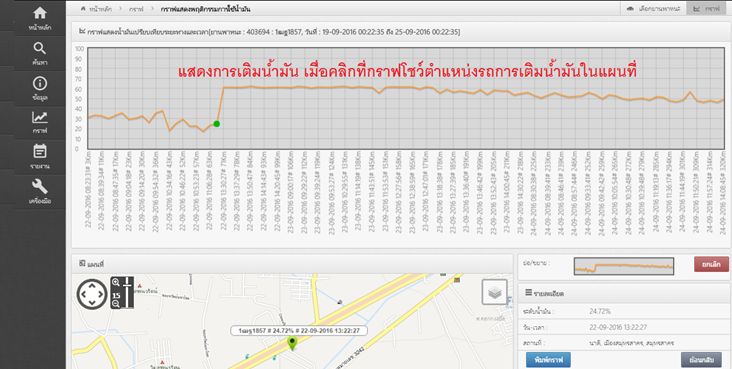This screenshot has height=369, width=732.
Task: Click the vehicle tooltip label 1ฒฐ1857 # 24.72%
Action: [x=299, y=331]
